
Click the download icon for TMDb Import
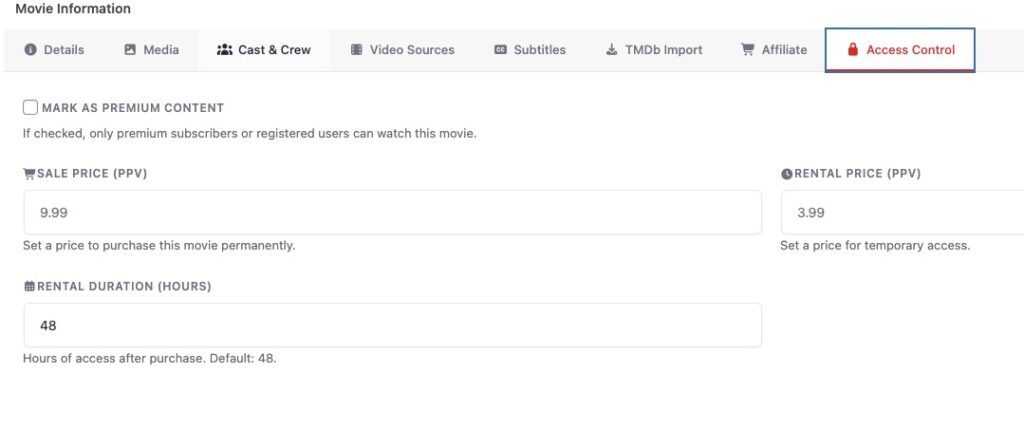612,50
